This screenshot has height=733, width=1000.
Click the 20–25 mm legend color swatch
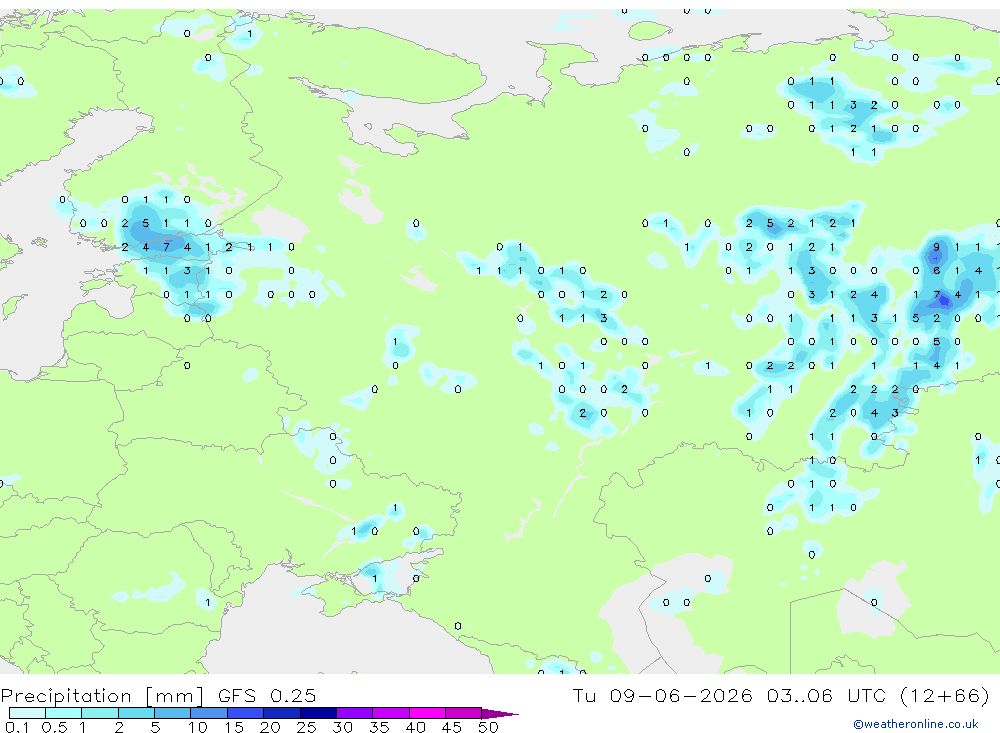[282, 713]
